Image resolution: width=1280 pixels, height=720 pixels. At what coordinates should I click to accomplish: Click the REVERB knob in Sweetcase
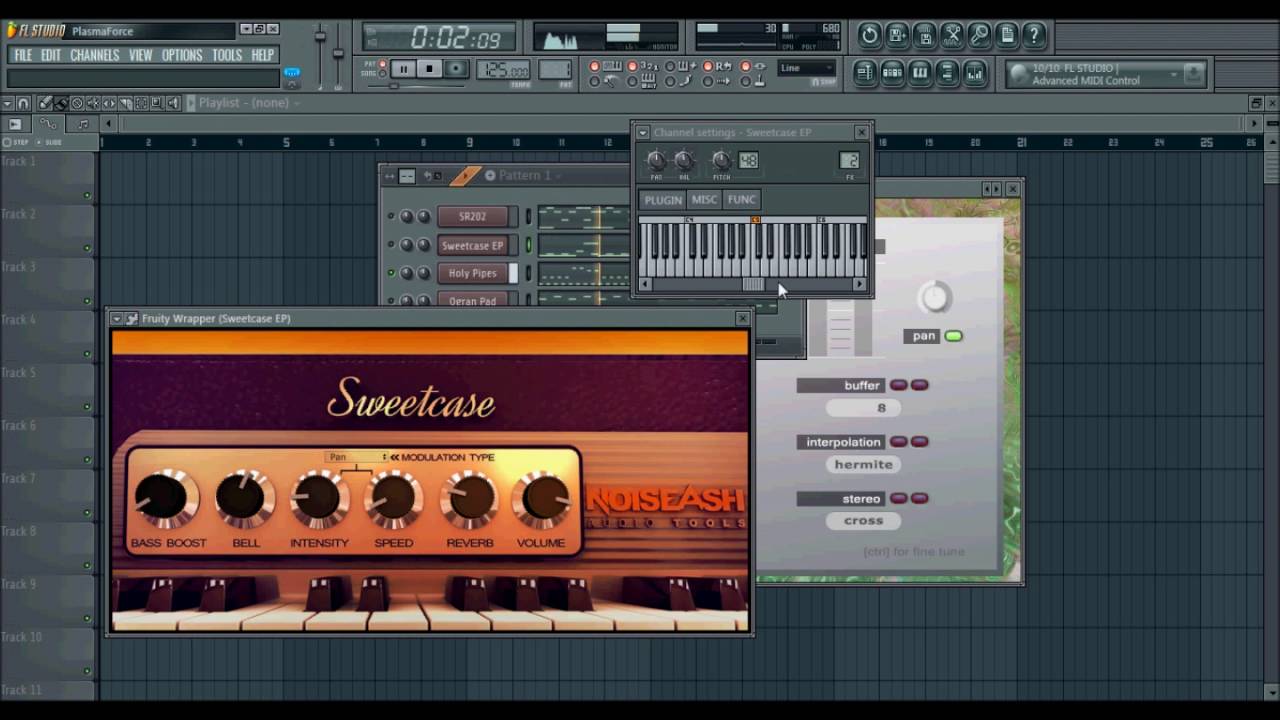tap(469, 497)
